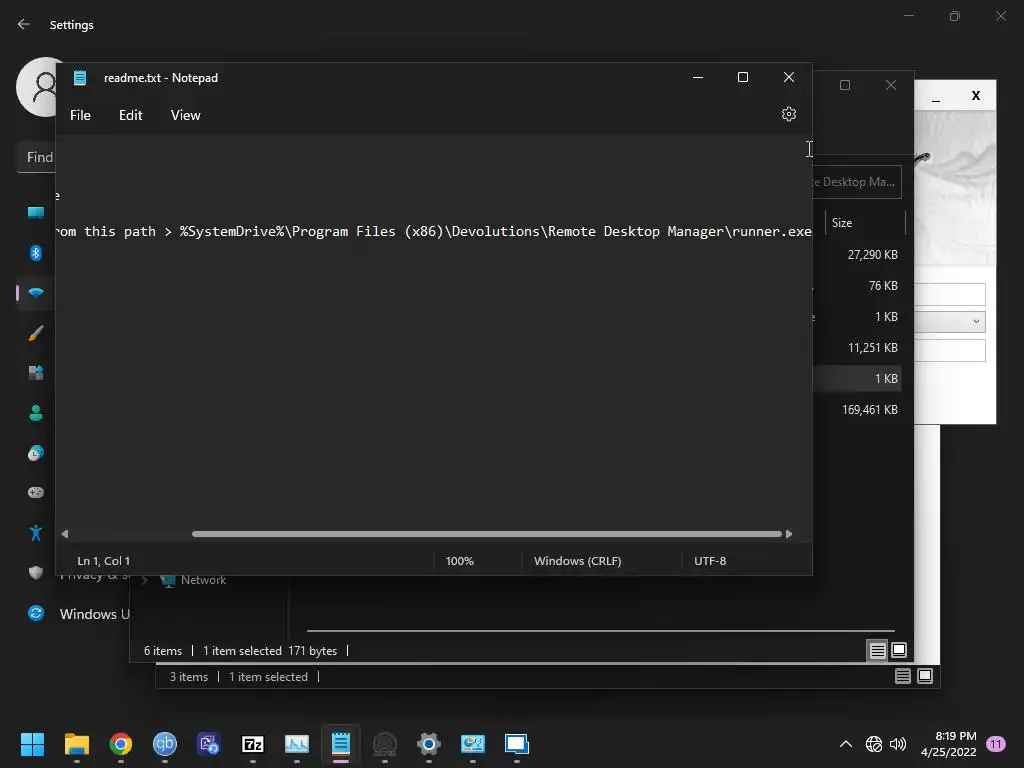This screenshot has height=768, width=1024.
Task: Click UTF-8 encoding indicator in status bar
Action: click(710, 561)
